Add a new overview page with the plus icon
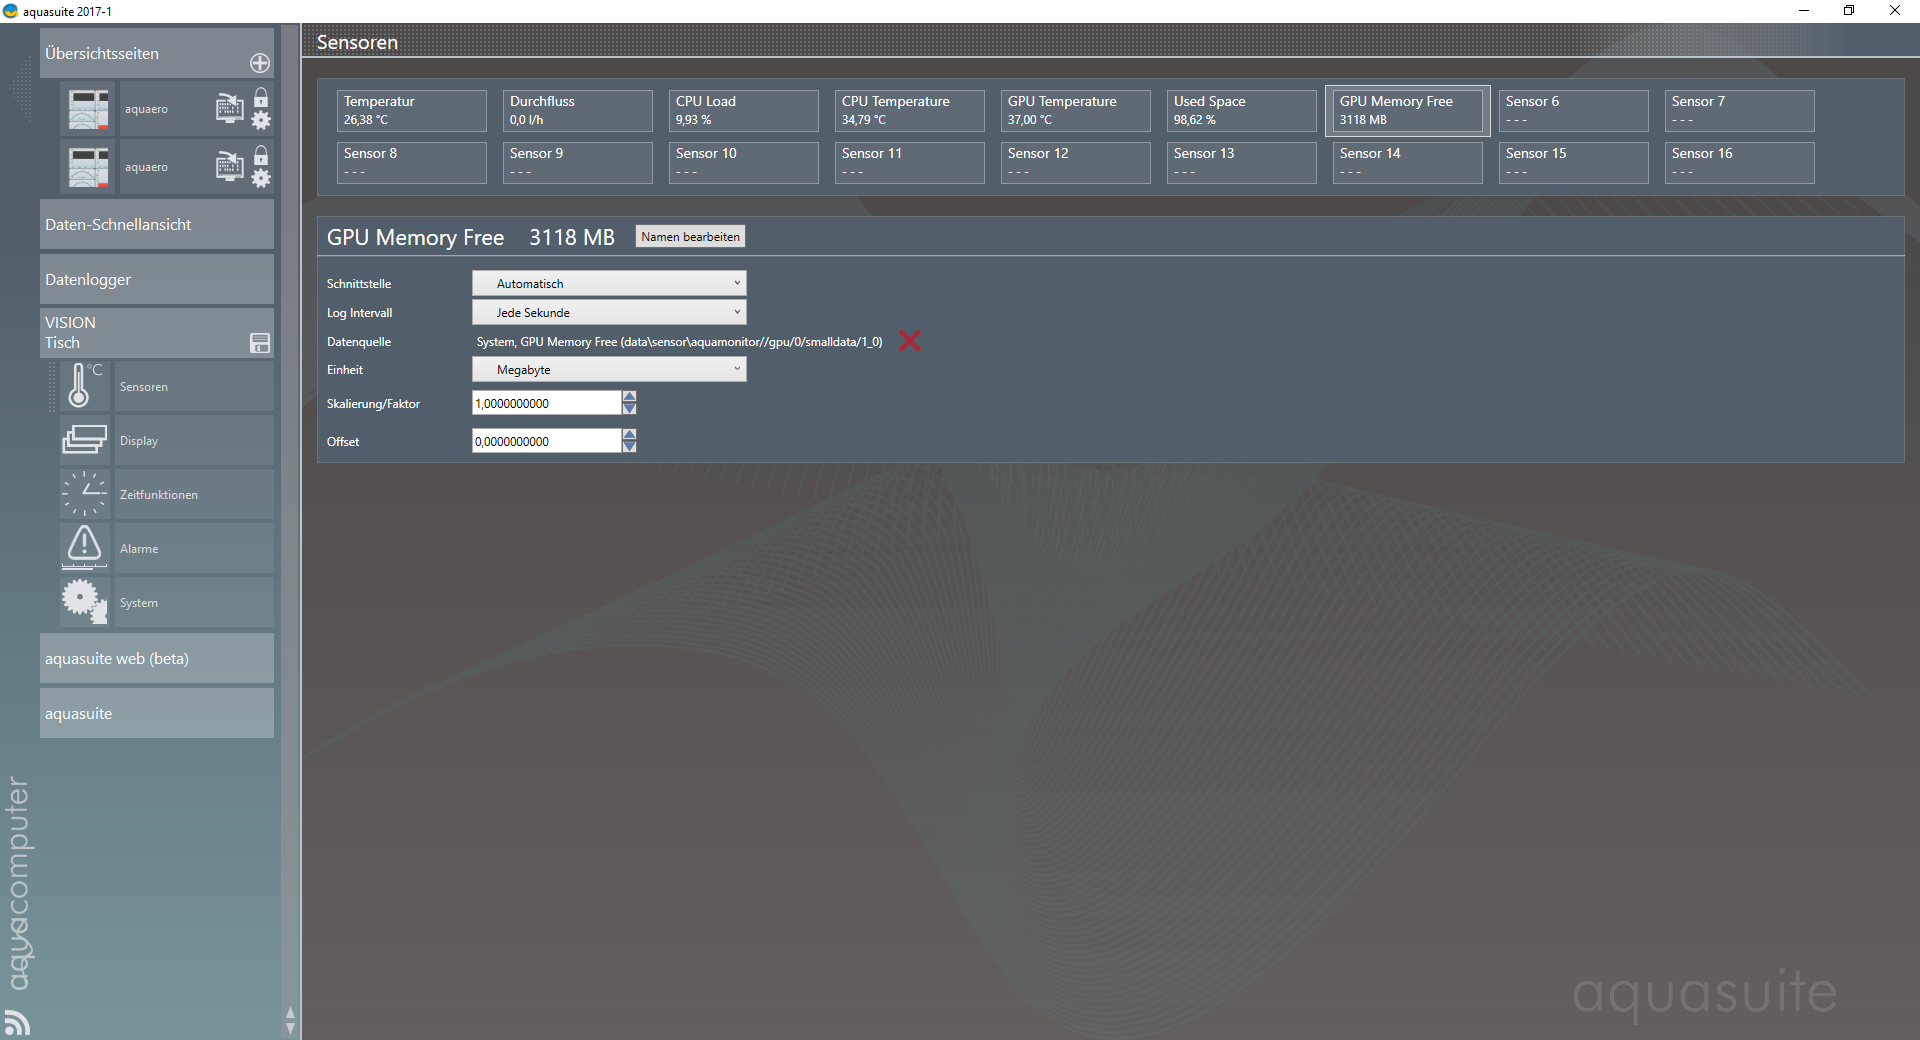1920x1040 pixels. coord(260,63)
